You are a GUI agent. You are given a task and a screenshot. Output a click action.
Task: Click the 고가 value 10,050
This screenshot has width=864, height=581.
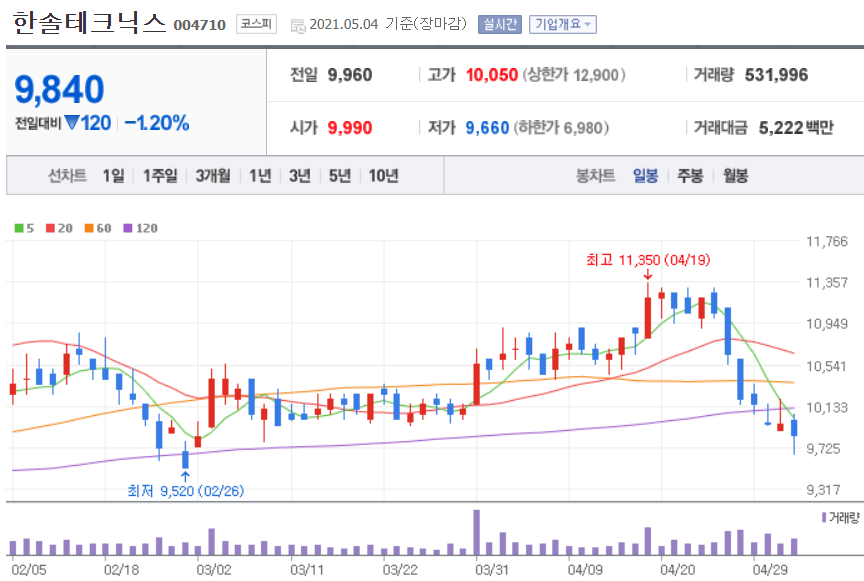pos(492,75)
